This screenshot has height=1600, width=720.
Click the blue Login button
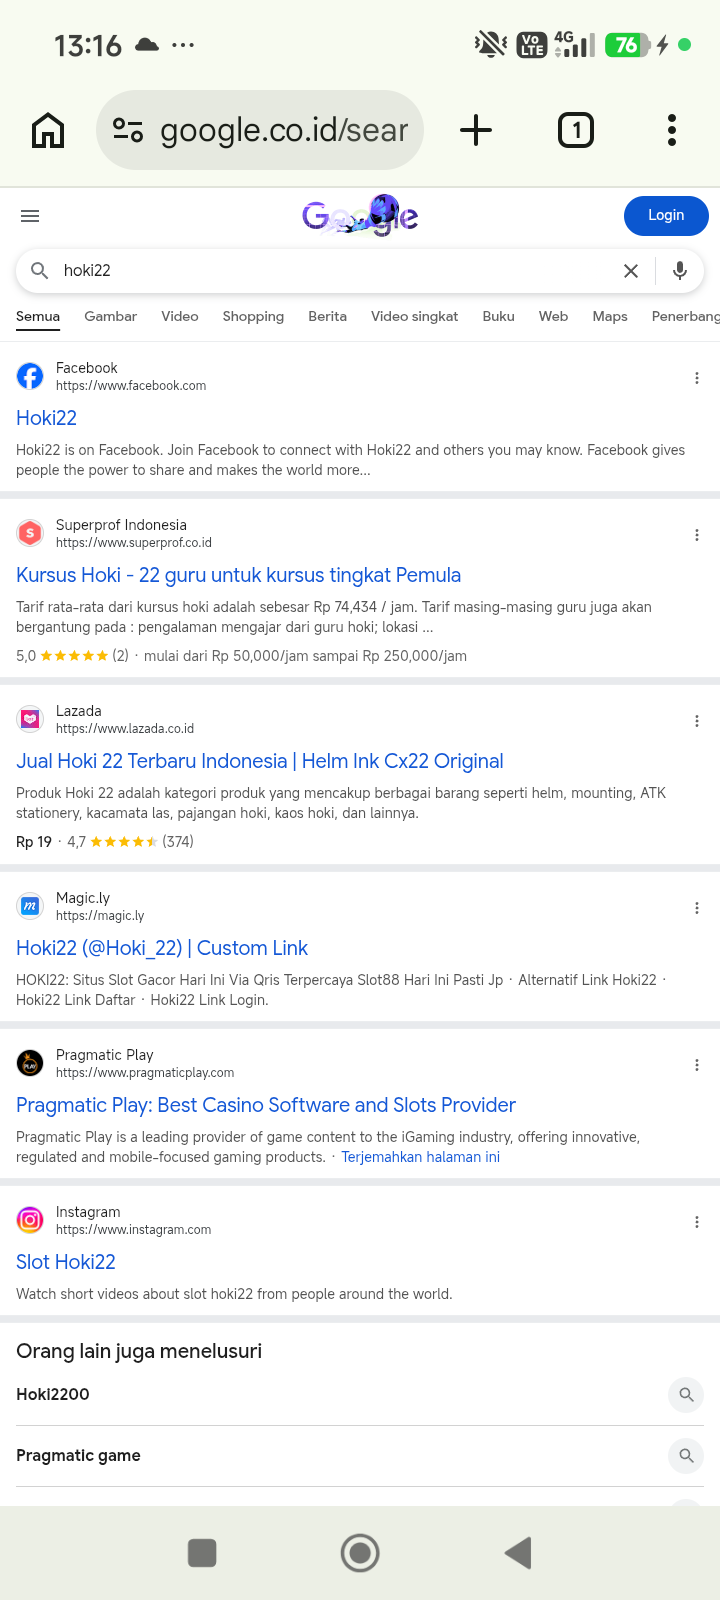pyautogui.click(x=666, y=216)
